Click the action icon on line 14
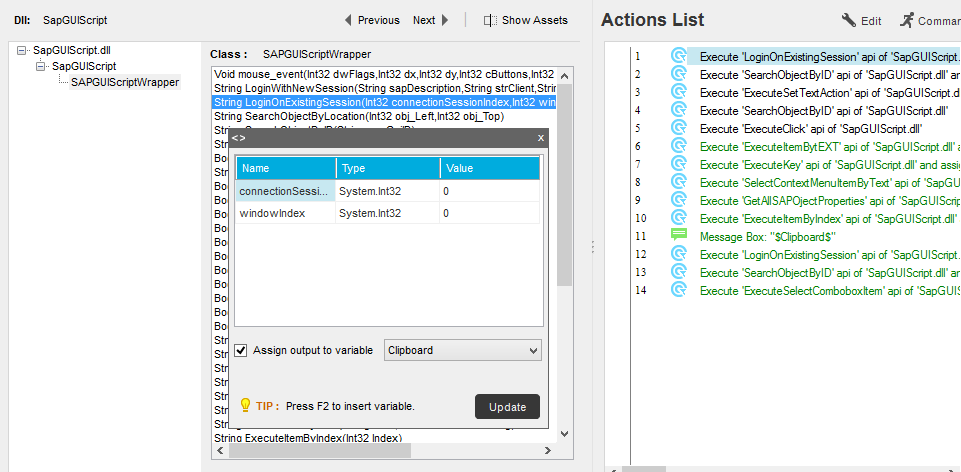961x472 pixels. pos(679,291)
